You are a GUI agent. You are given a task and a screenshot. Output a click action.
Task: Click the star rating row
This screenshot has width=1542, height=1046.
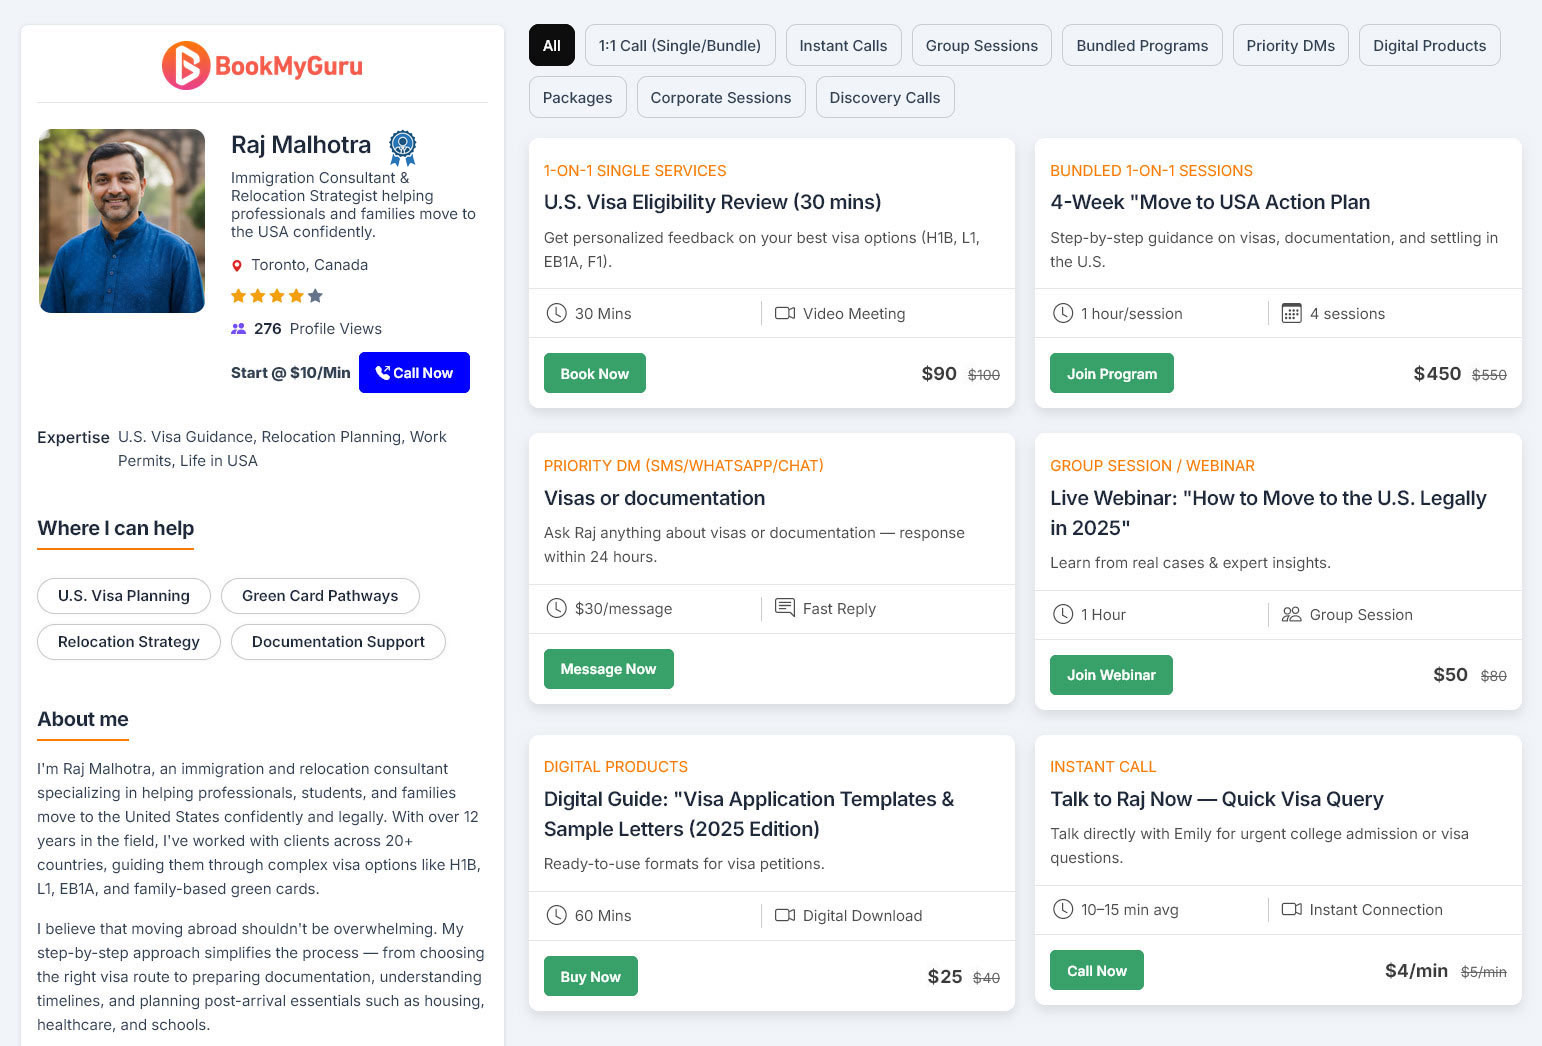coord(277,296)
